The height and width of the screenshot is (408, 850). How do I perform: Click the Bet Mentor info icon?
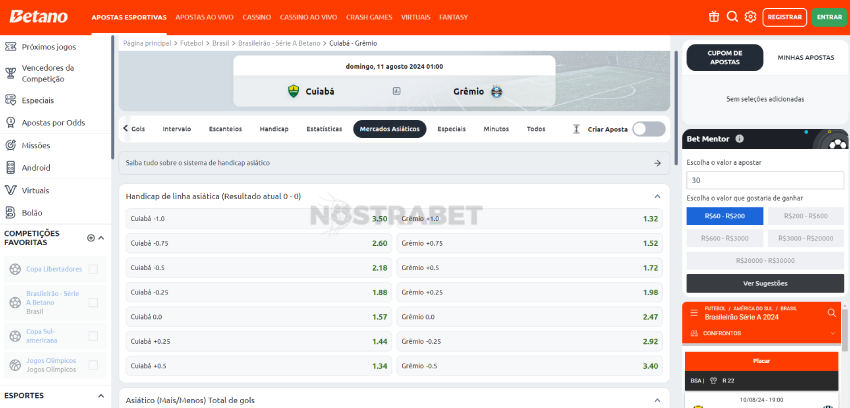(x=739, y=139)
